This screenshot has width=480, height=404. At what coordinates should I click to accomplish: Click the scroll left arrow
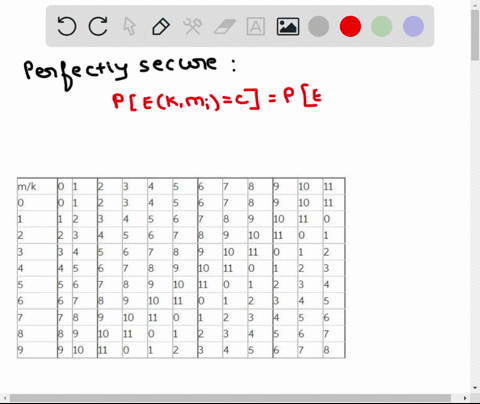(5, 398)
